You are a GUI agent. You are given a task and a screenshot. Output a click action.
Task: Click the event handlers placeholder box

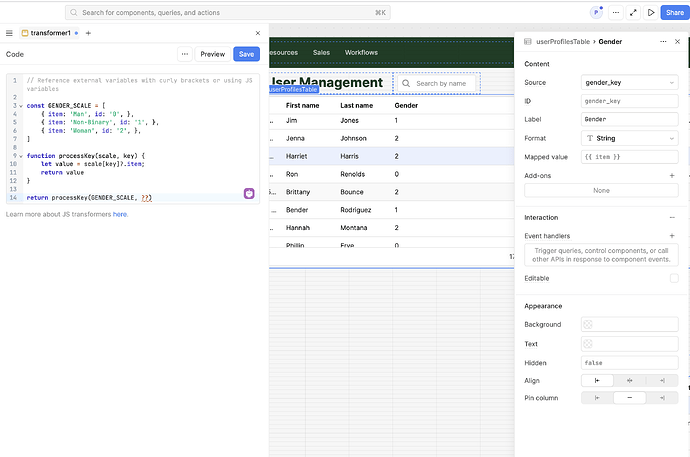tap(601, 255)
